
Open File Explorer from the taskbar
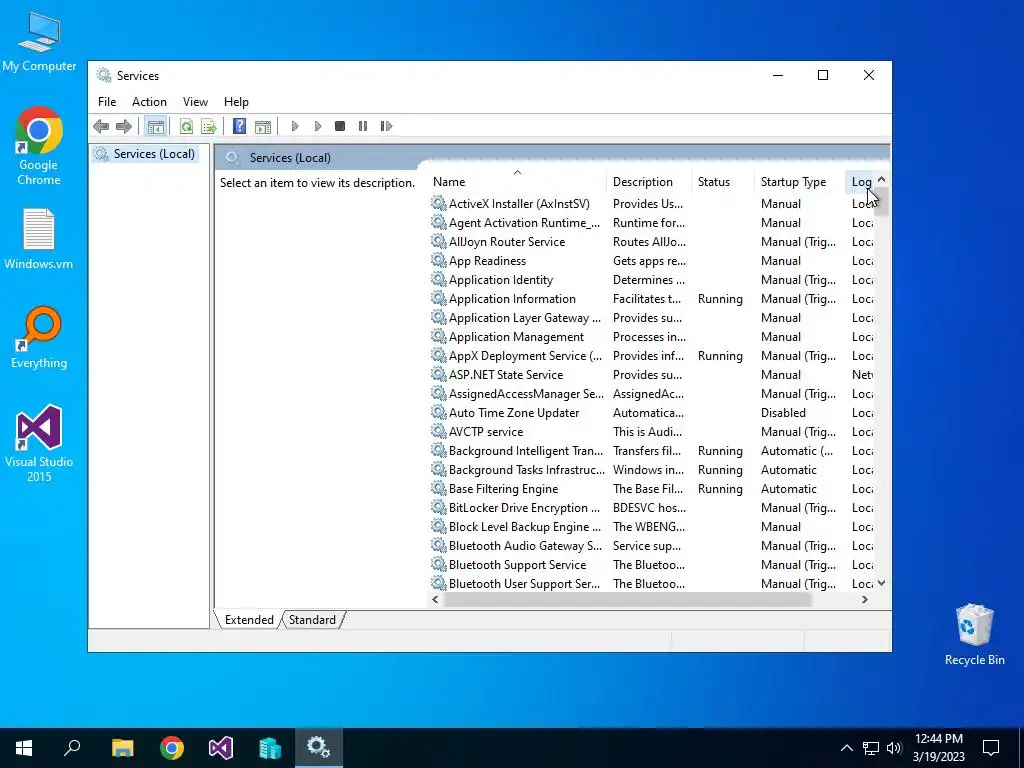pyautogui.click(x=122, y=748)
